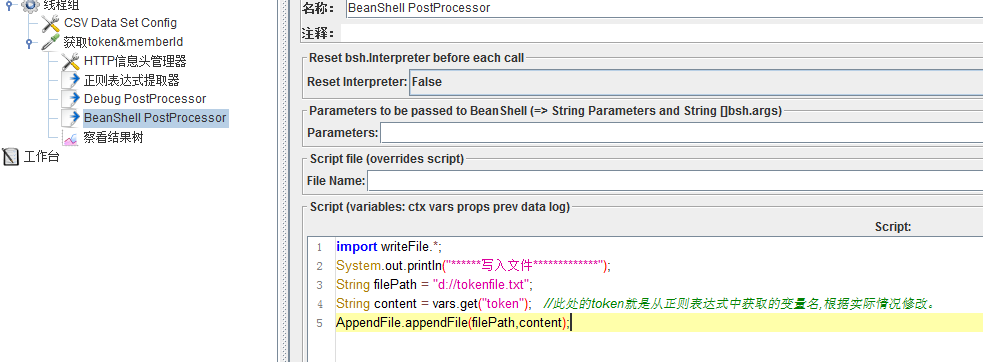Click the 工作台 workbench icon
Viewport: 983px width, 362px height.
tap(11, 157)
